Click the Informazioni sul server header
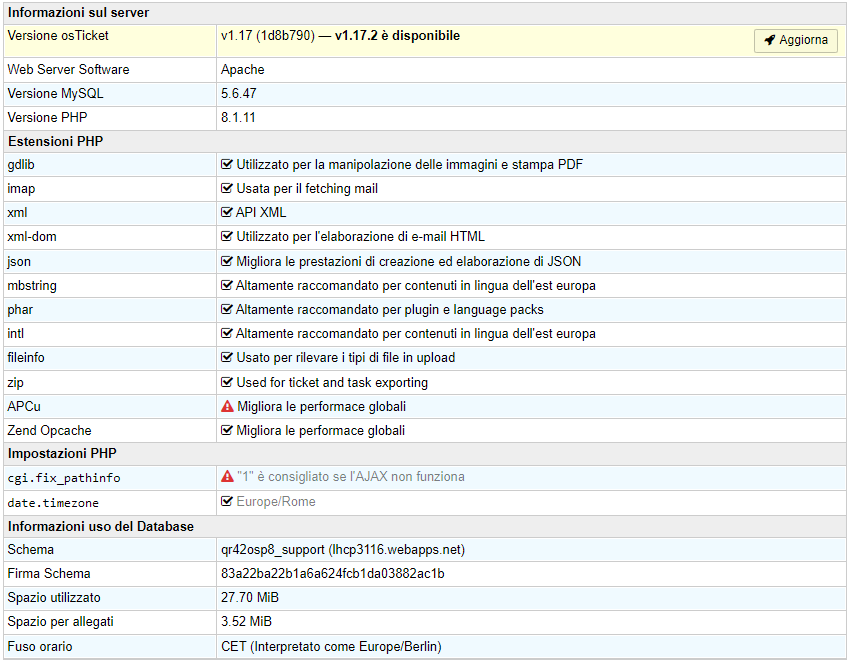This screenshot has width=851, height=663. click(78, 12)
